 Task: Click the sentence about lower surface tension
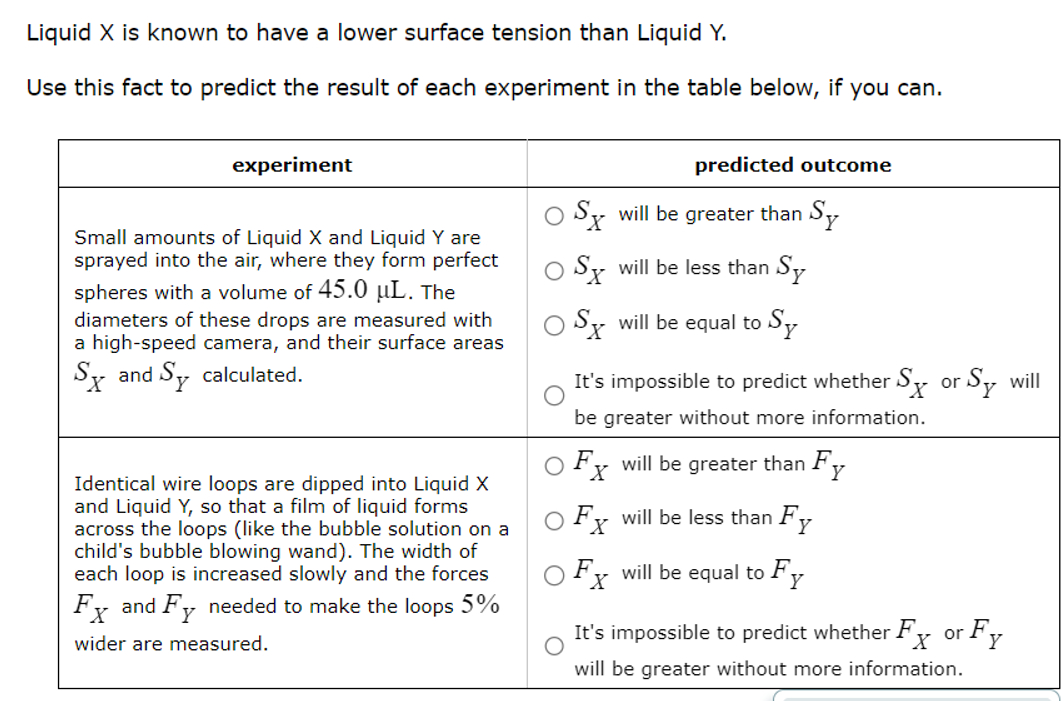280,32
